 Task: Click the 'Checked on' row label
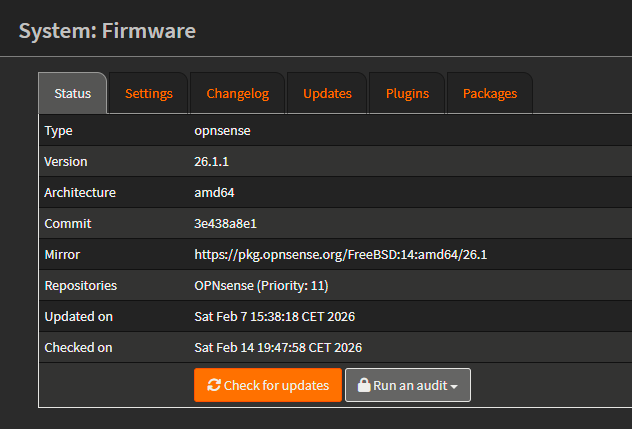tap(78, 348)
